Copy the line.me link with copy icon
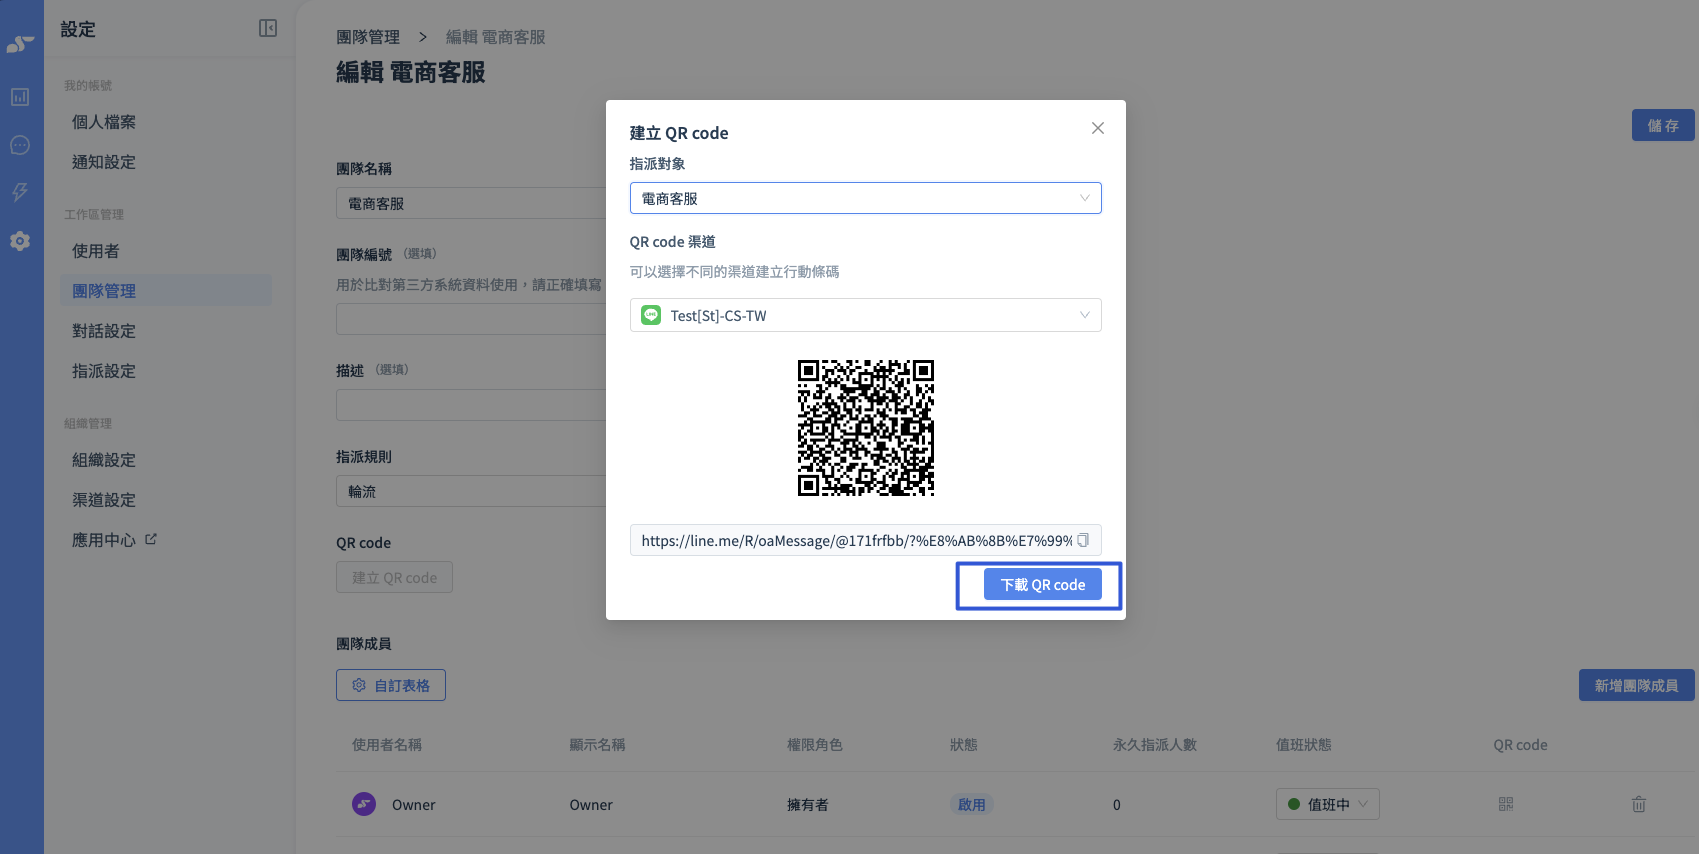The image size is (1699, 854). 1083,540
